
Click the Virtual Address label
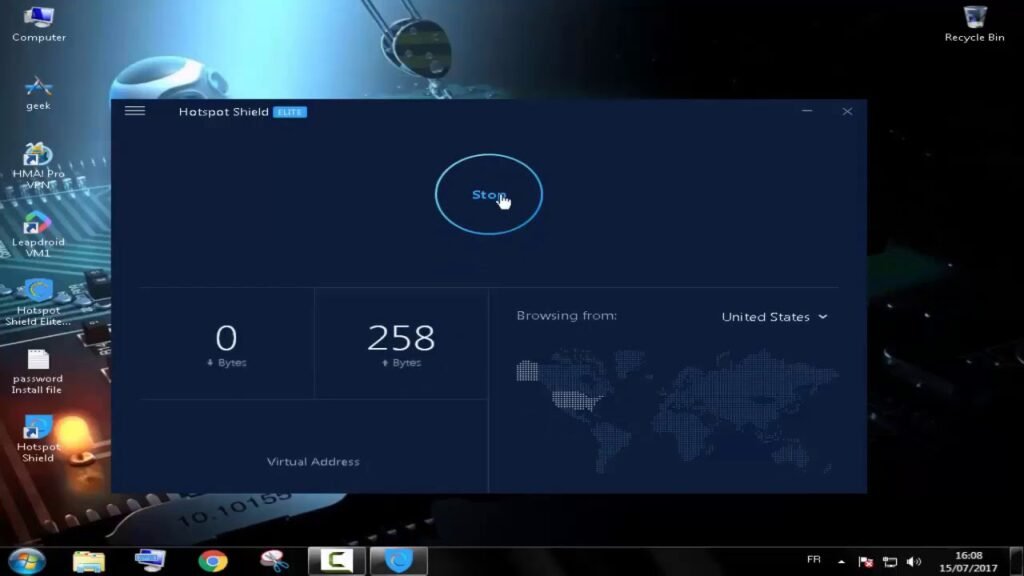[x=313, y=462]
